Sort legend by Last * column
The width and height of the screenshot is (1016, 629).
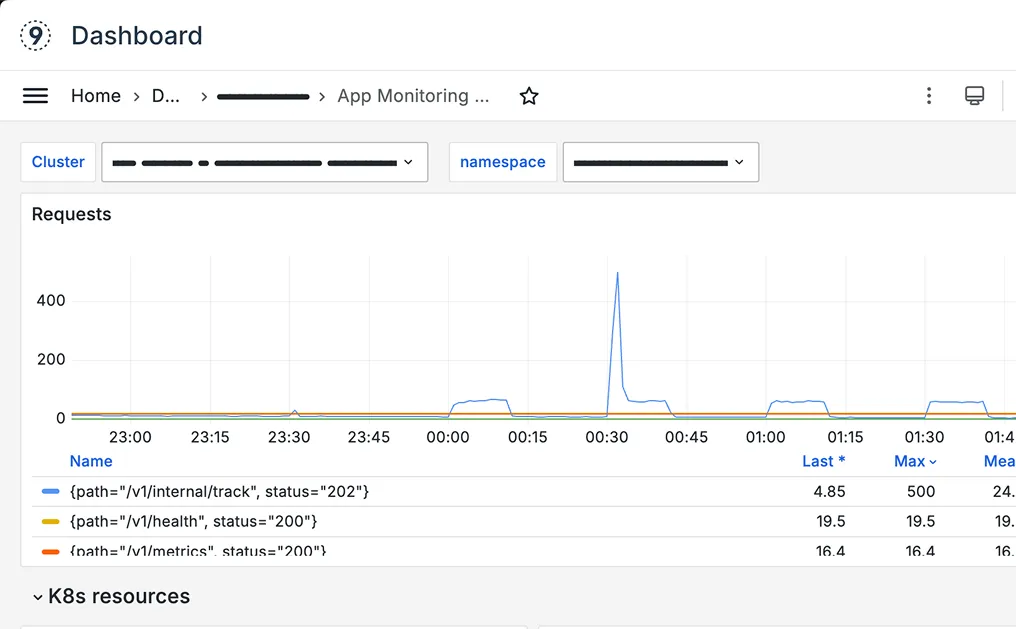823,461
